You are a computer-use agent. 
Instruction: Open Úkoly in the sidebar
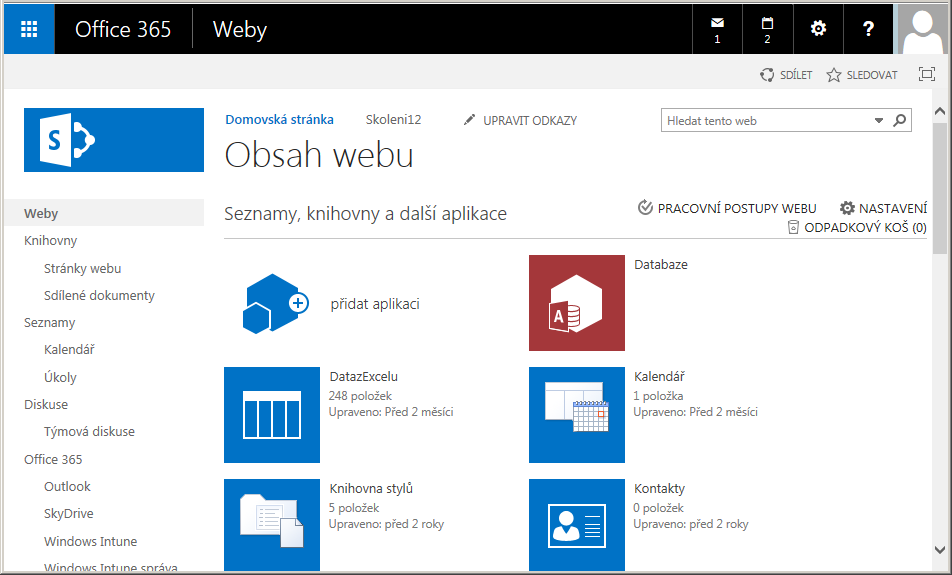(x=60, y=377)
